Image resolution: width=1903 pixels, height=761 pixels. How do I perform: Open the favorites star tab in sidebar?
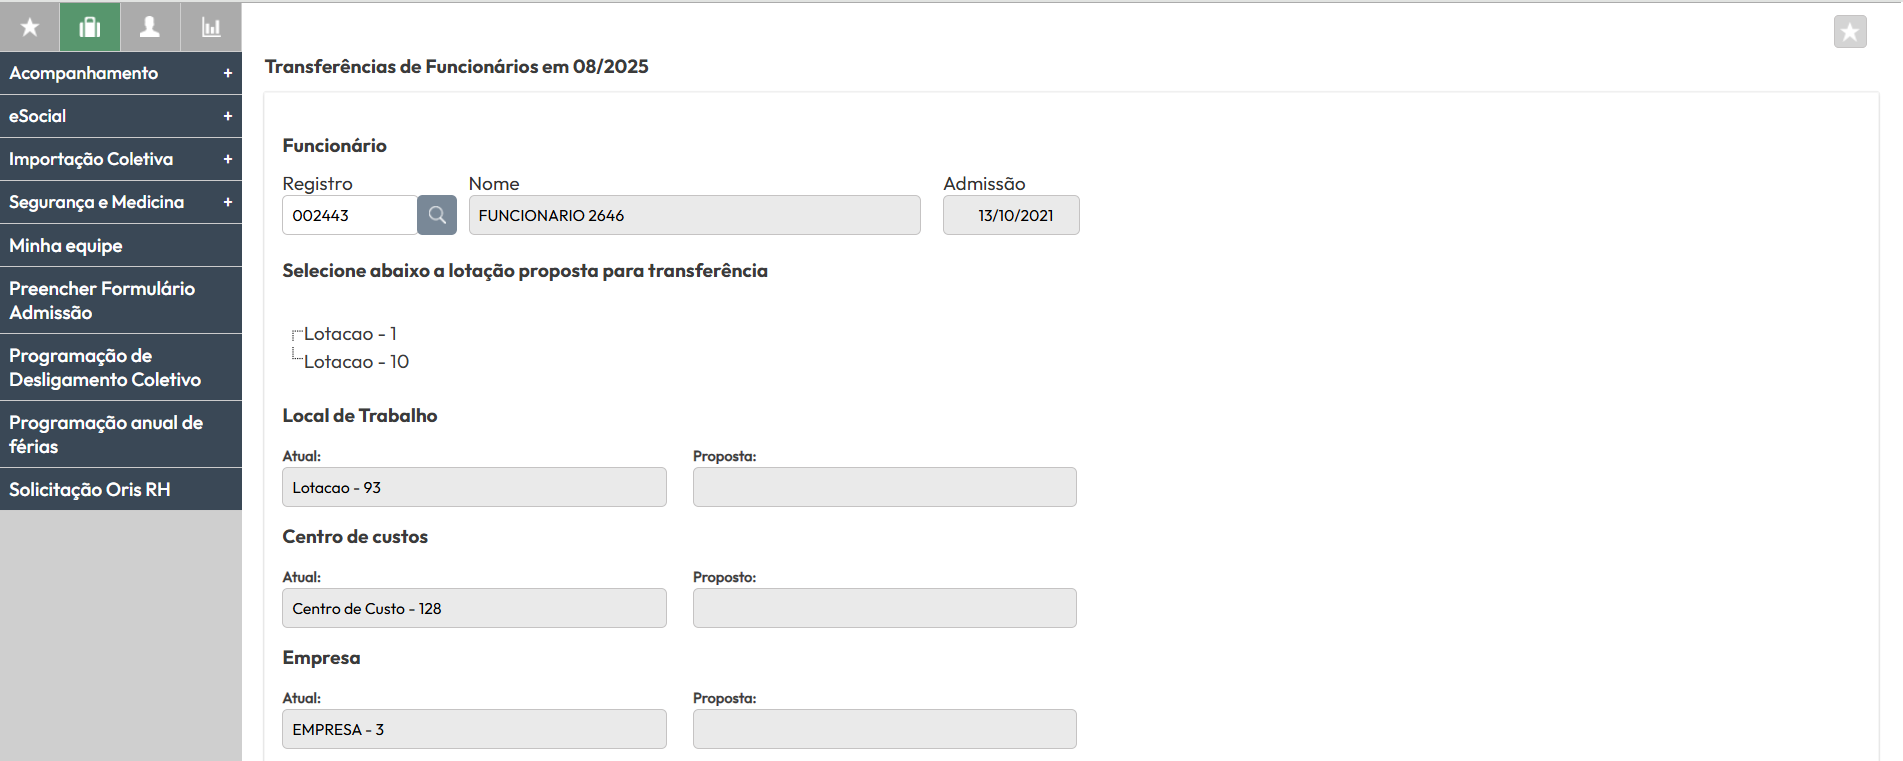click(x=30, y=27)
